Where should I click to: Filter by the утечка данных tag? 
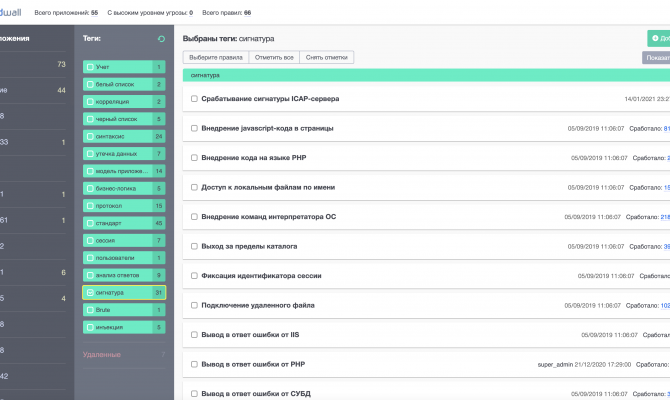tap(124, 154)
